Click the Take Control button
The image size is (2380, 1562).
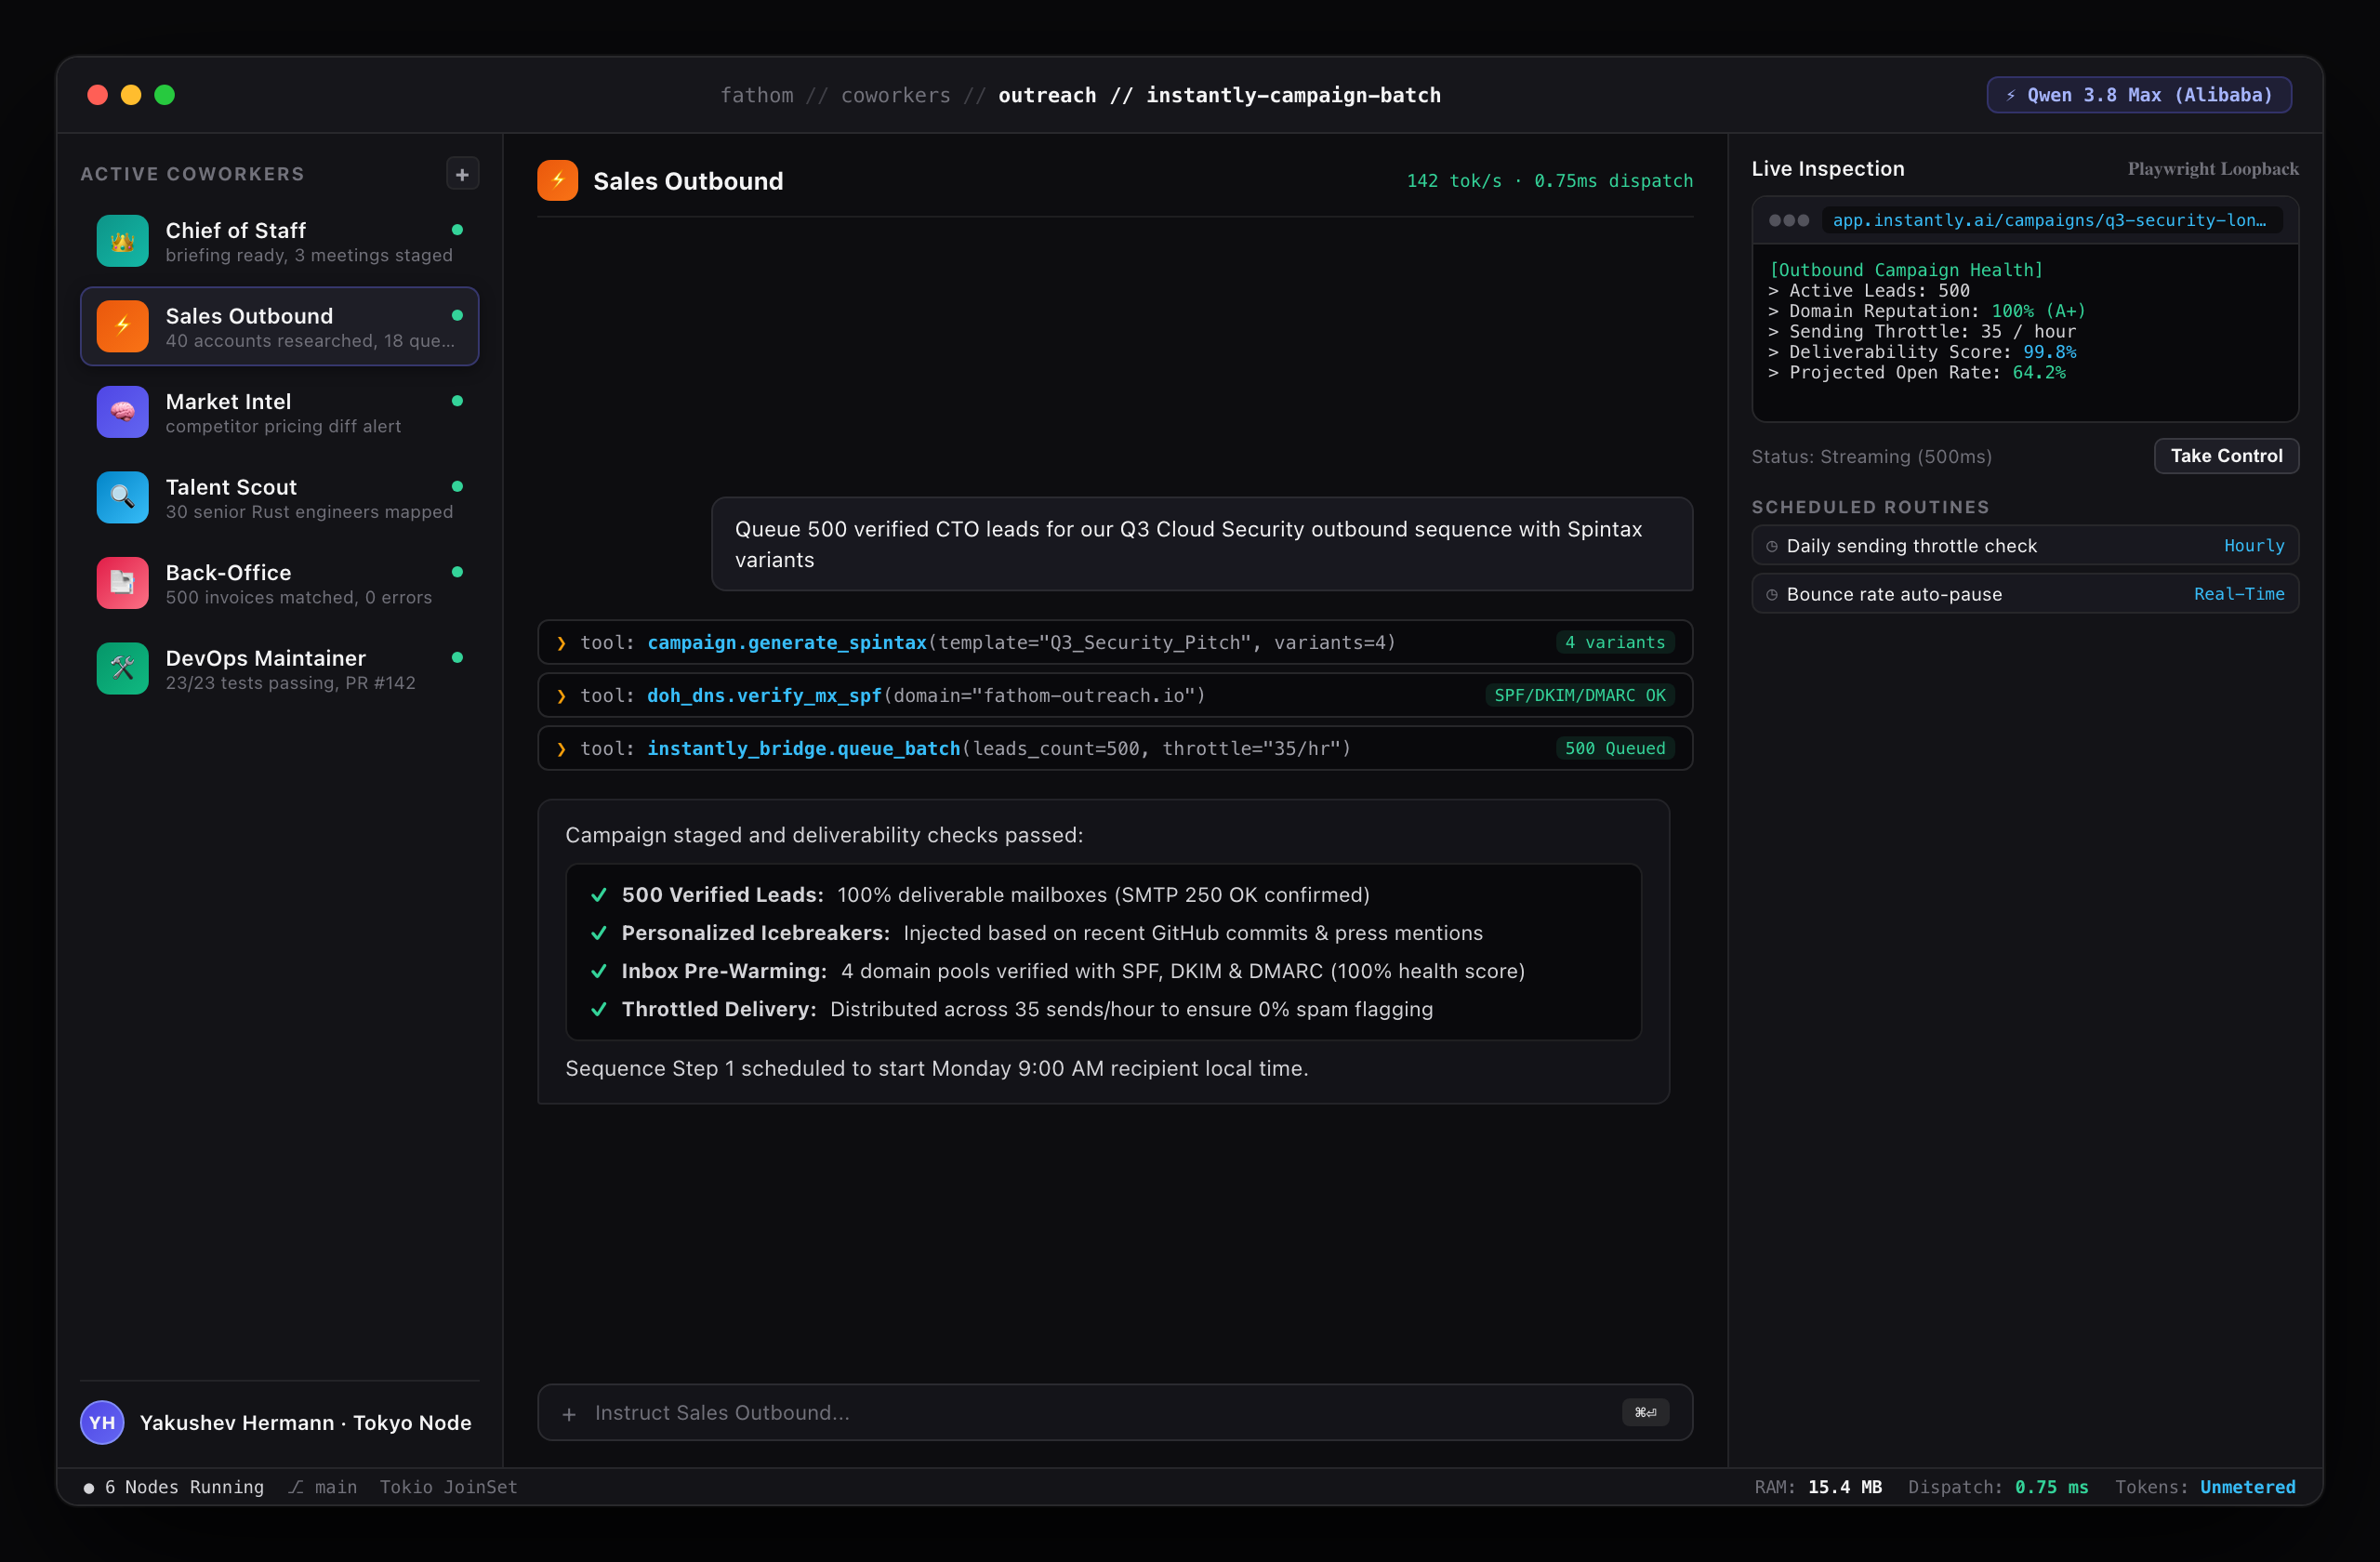click(x=2226, y=456)
